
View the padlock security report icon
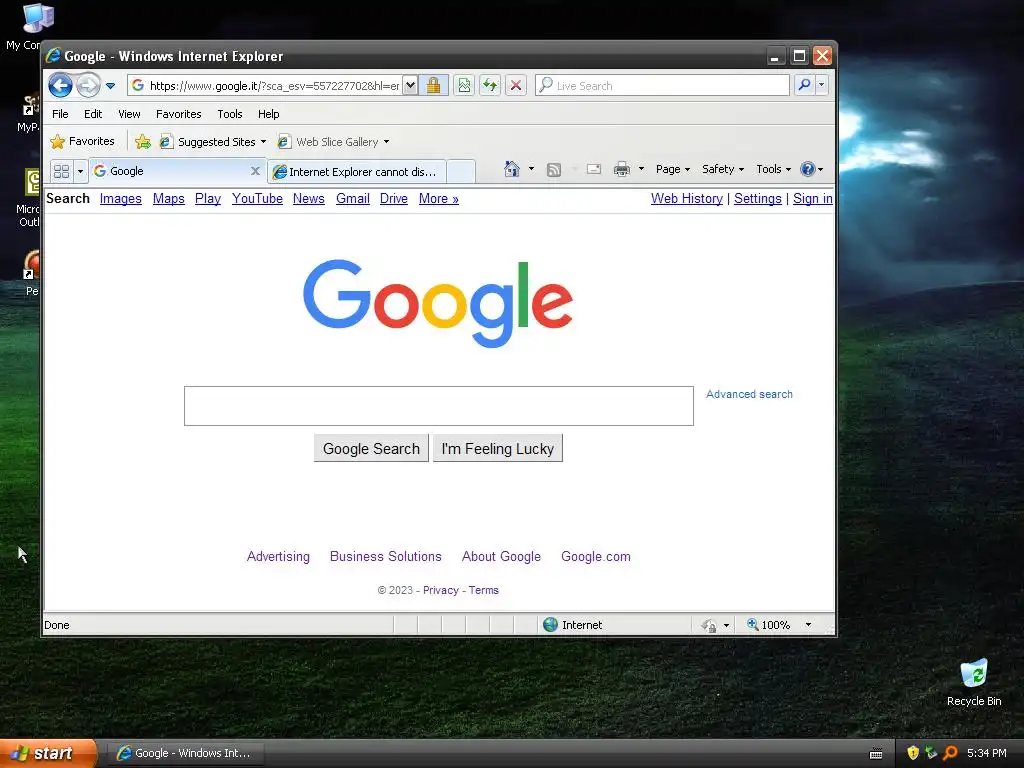pyautogui.click(x=434, y=86)
